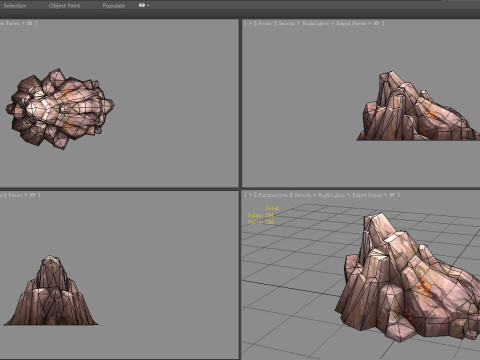
Task: Open the Selection ribbon tab
Action: point(15,5)
